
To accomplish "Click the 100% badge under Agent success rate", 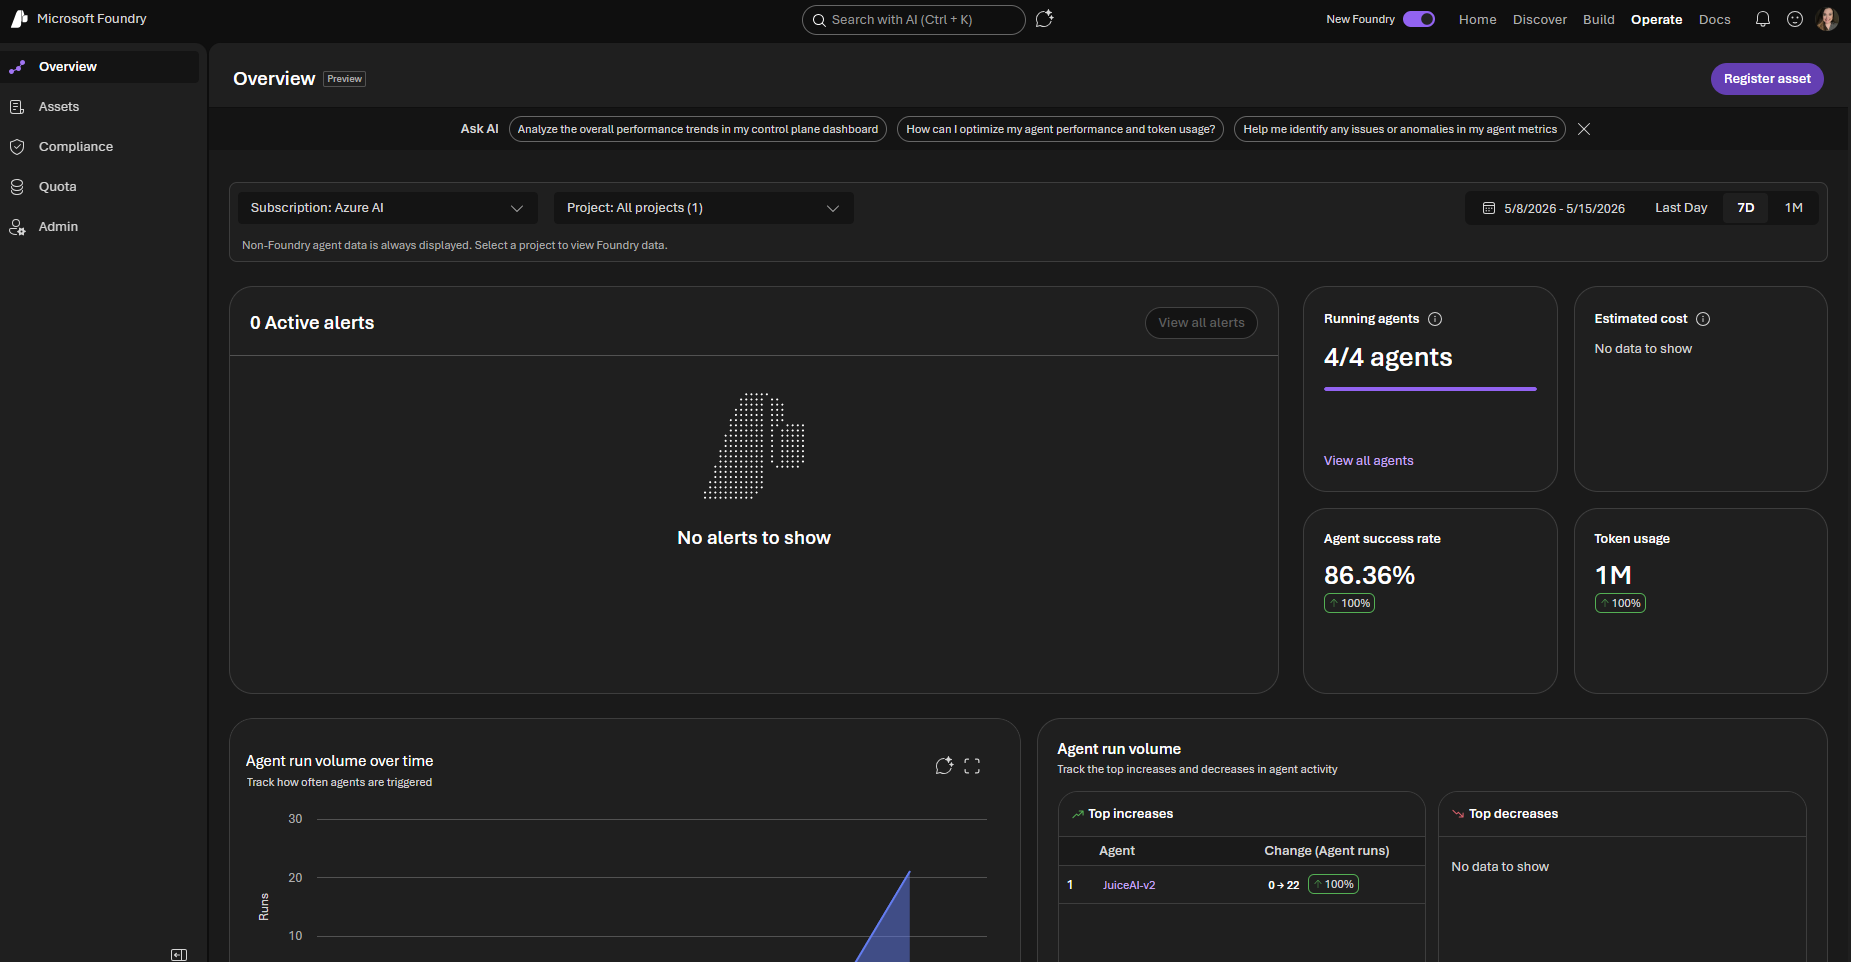I will 1349,603.
